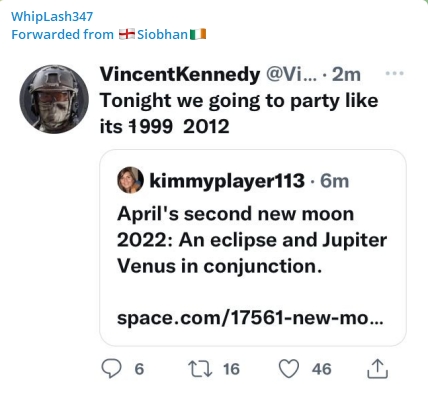Click the VincentKennedy display name
This screenshot has height=396, width=428.
pyautogui.click(x=180, y=74)
